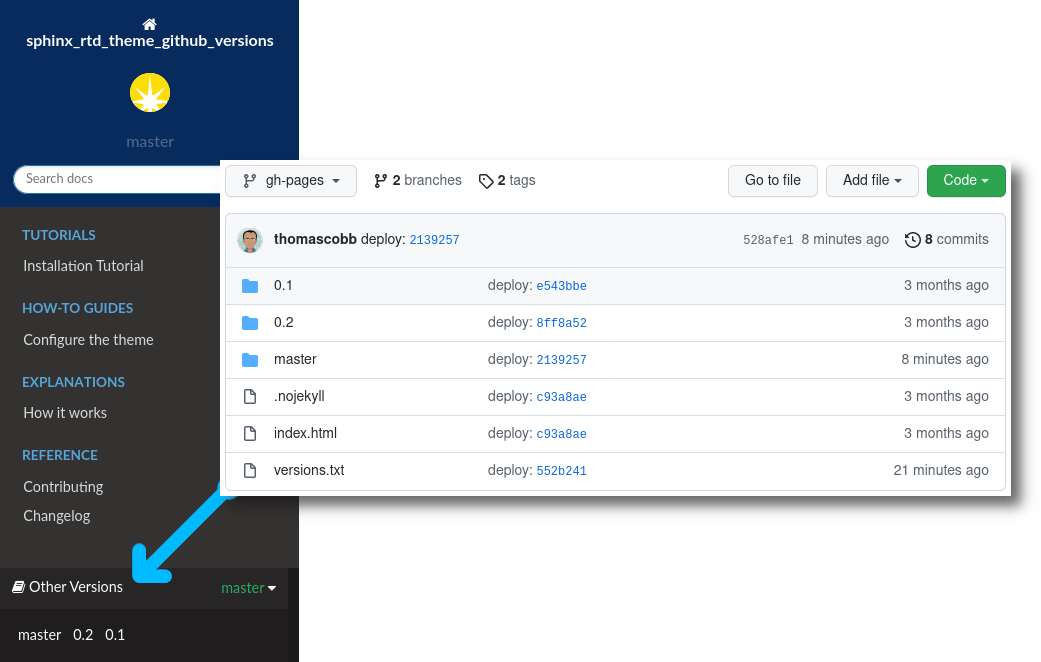1041x662 pixels.
Task: Open the 0.1 folder icon in file list
Action: [250, 285]
